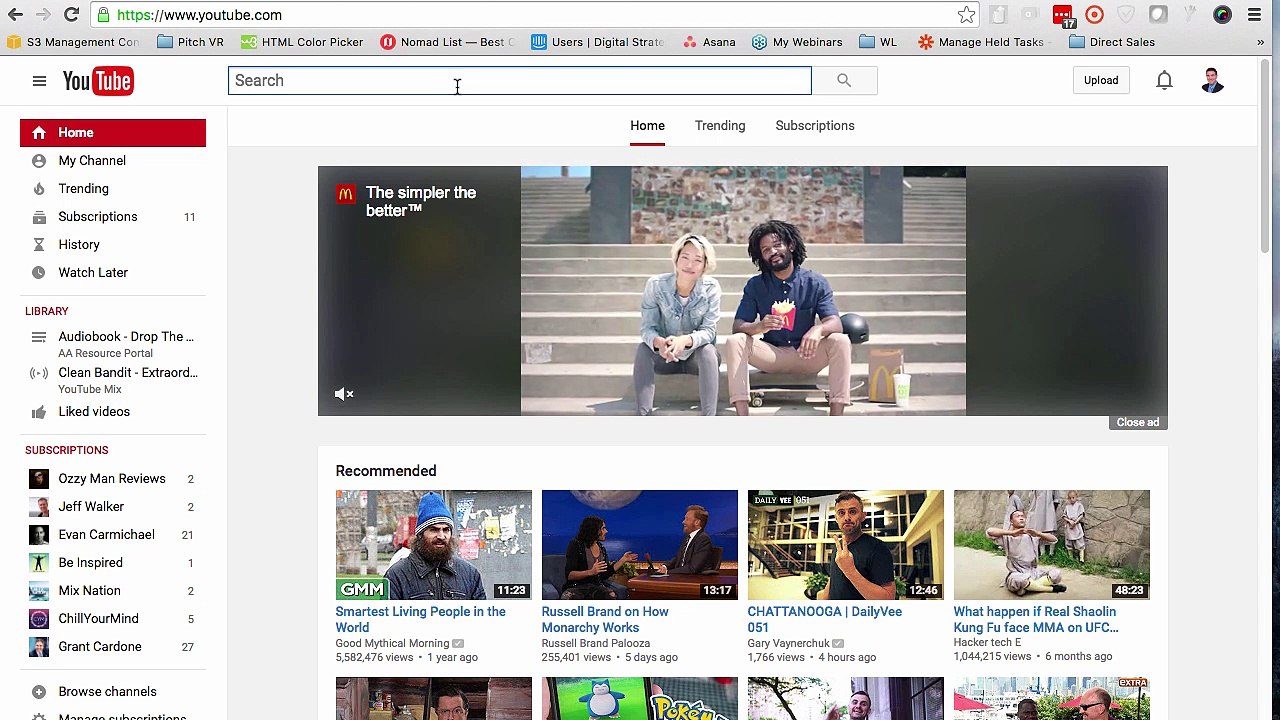Click the McDonald's ad video
The width and height of the screenshot is (1280, 720).
coord(743,290)
